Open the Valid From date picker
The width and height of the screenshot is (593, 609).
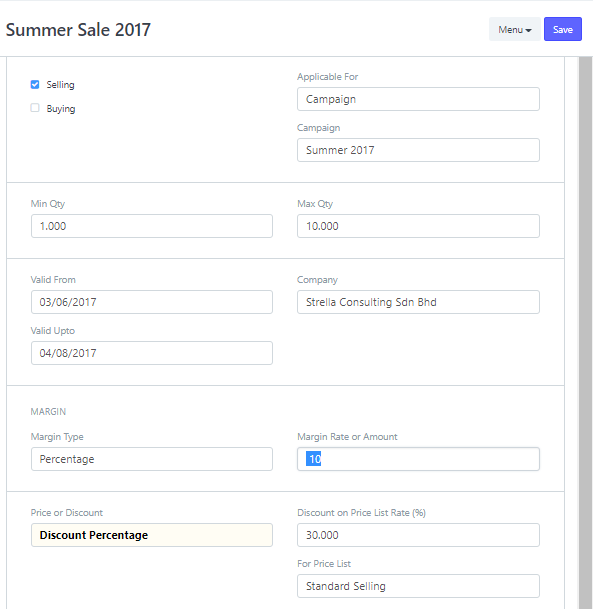click(152, 302)
